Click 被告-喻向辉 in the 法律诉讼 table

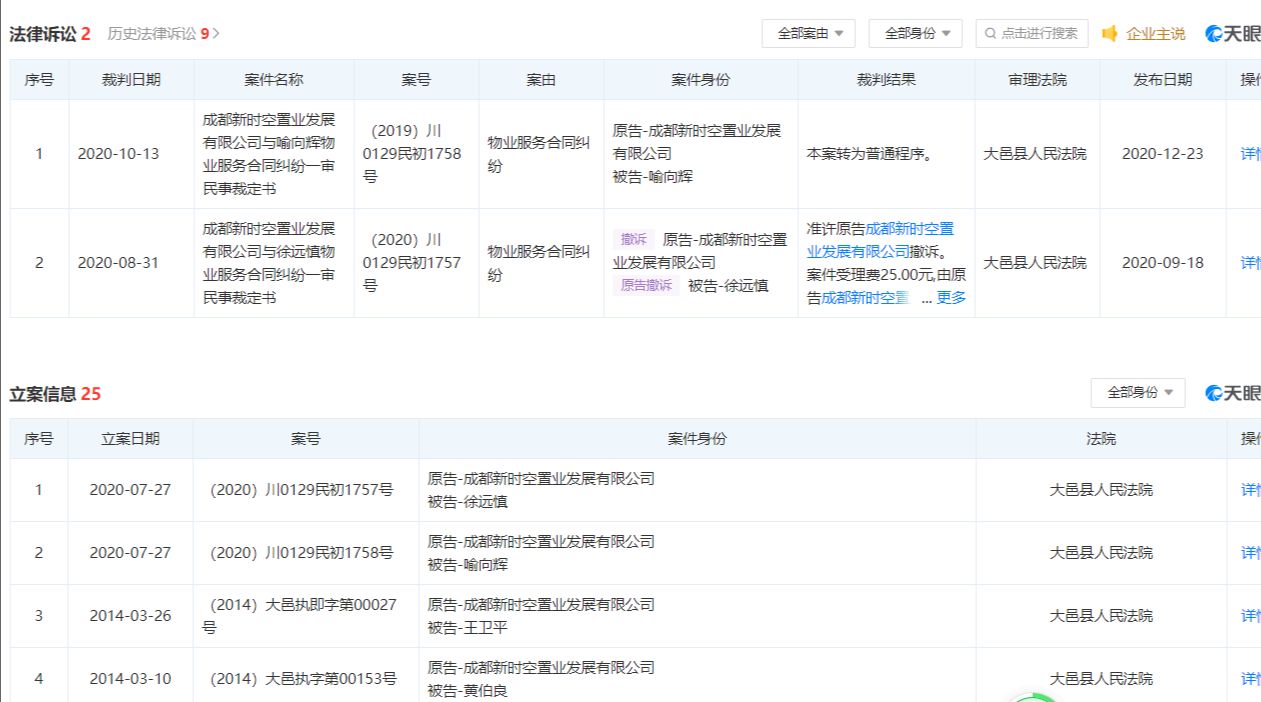(x=653, y=177)
